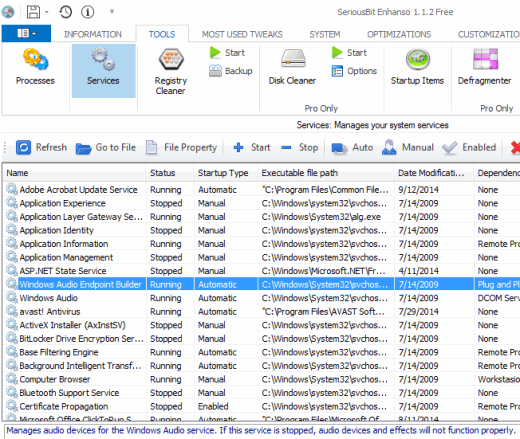Image resolution: width=520 pixels, height=439 pixels.
Task: Sort by Date Modification column header
Action: point(434,173)
